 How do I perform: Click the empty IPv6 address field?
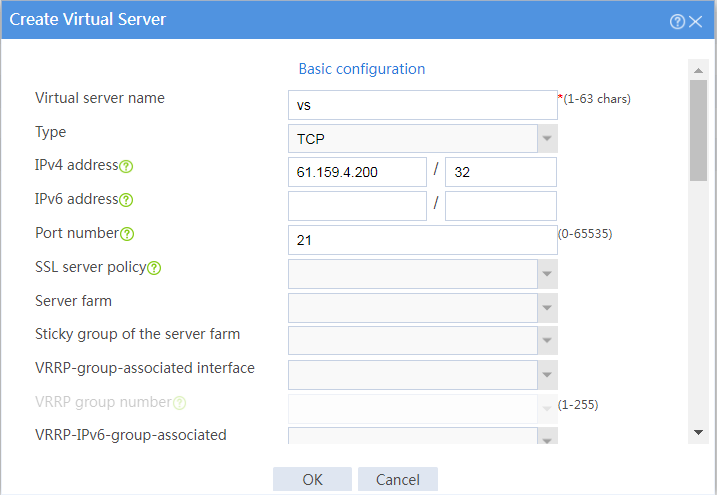click(x=357, y=206)
